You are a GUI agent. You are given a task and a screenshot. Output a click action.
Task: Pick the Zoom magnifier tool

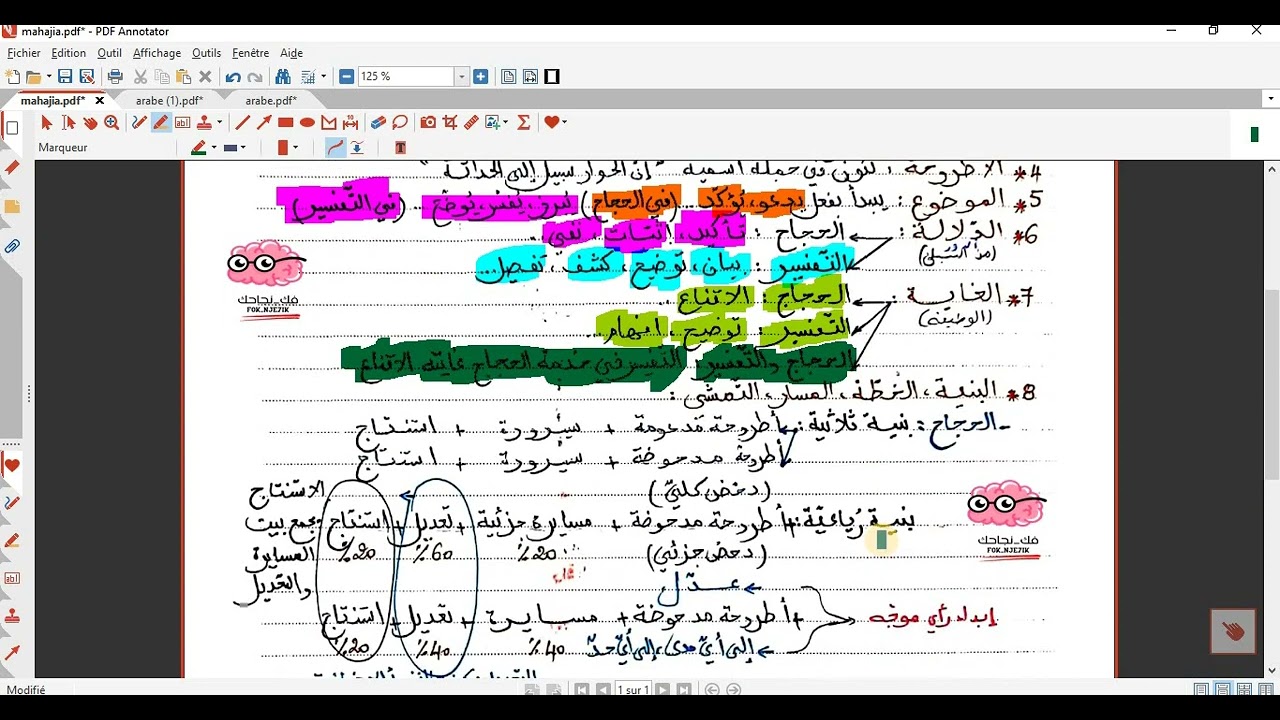(111, 122)
